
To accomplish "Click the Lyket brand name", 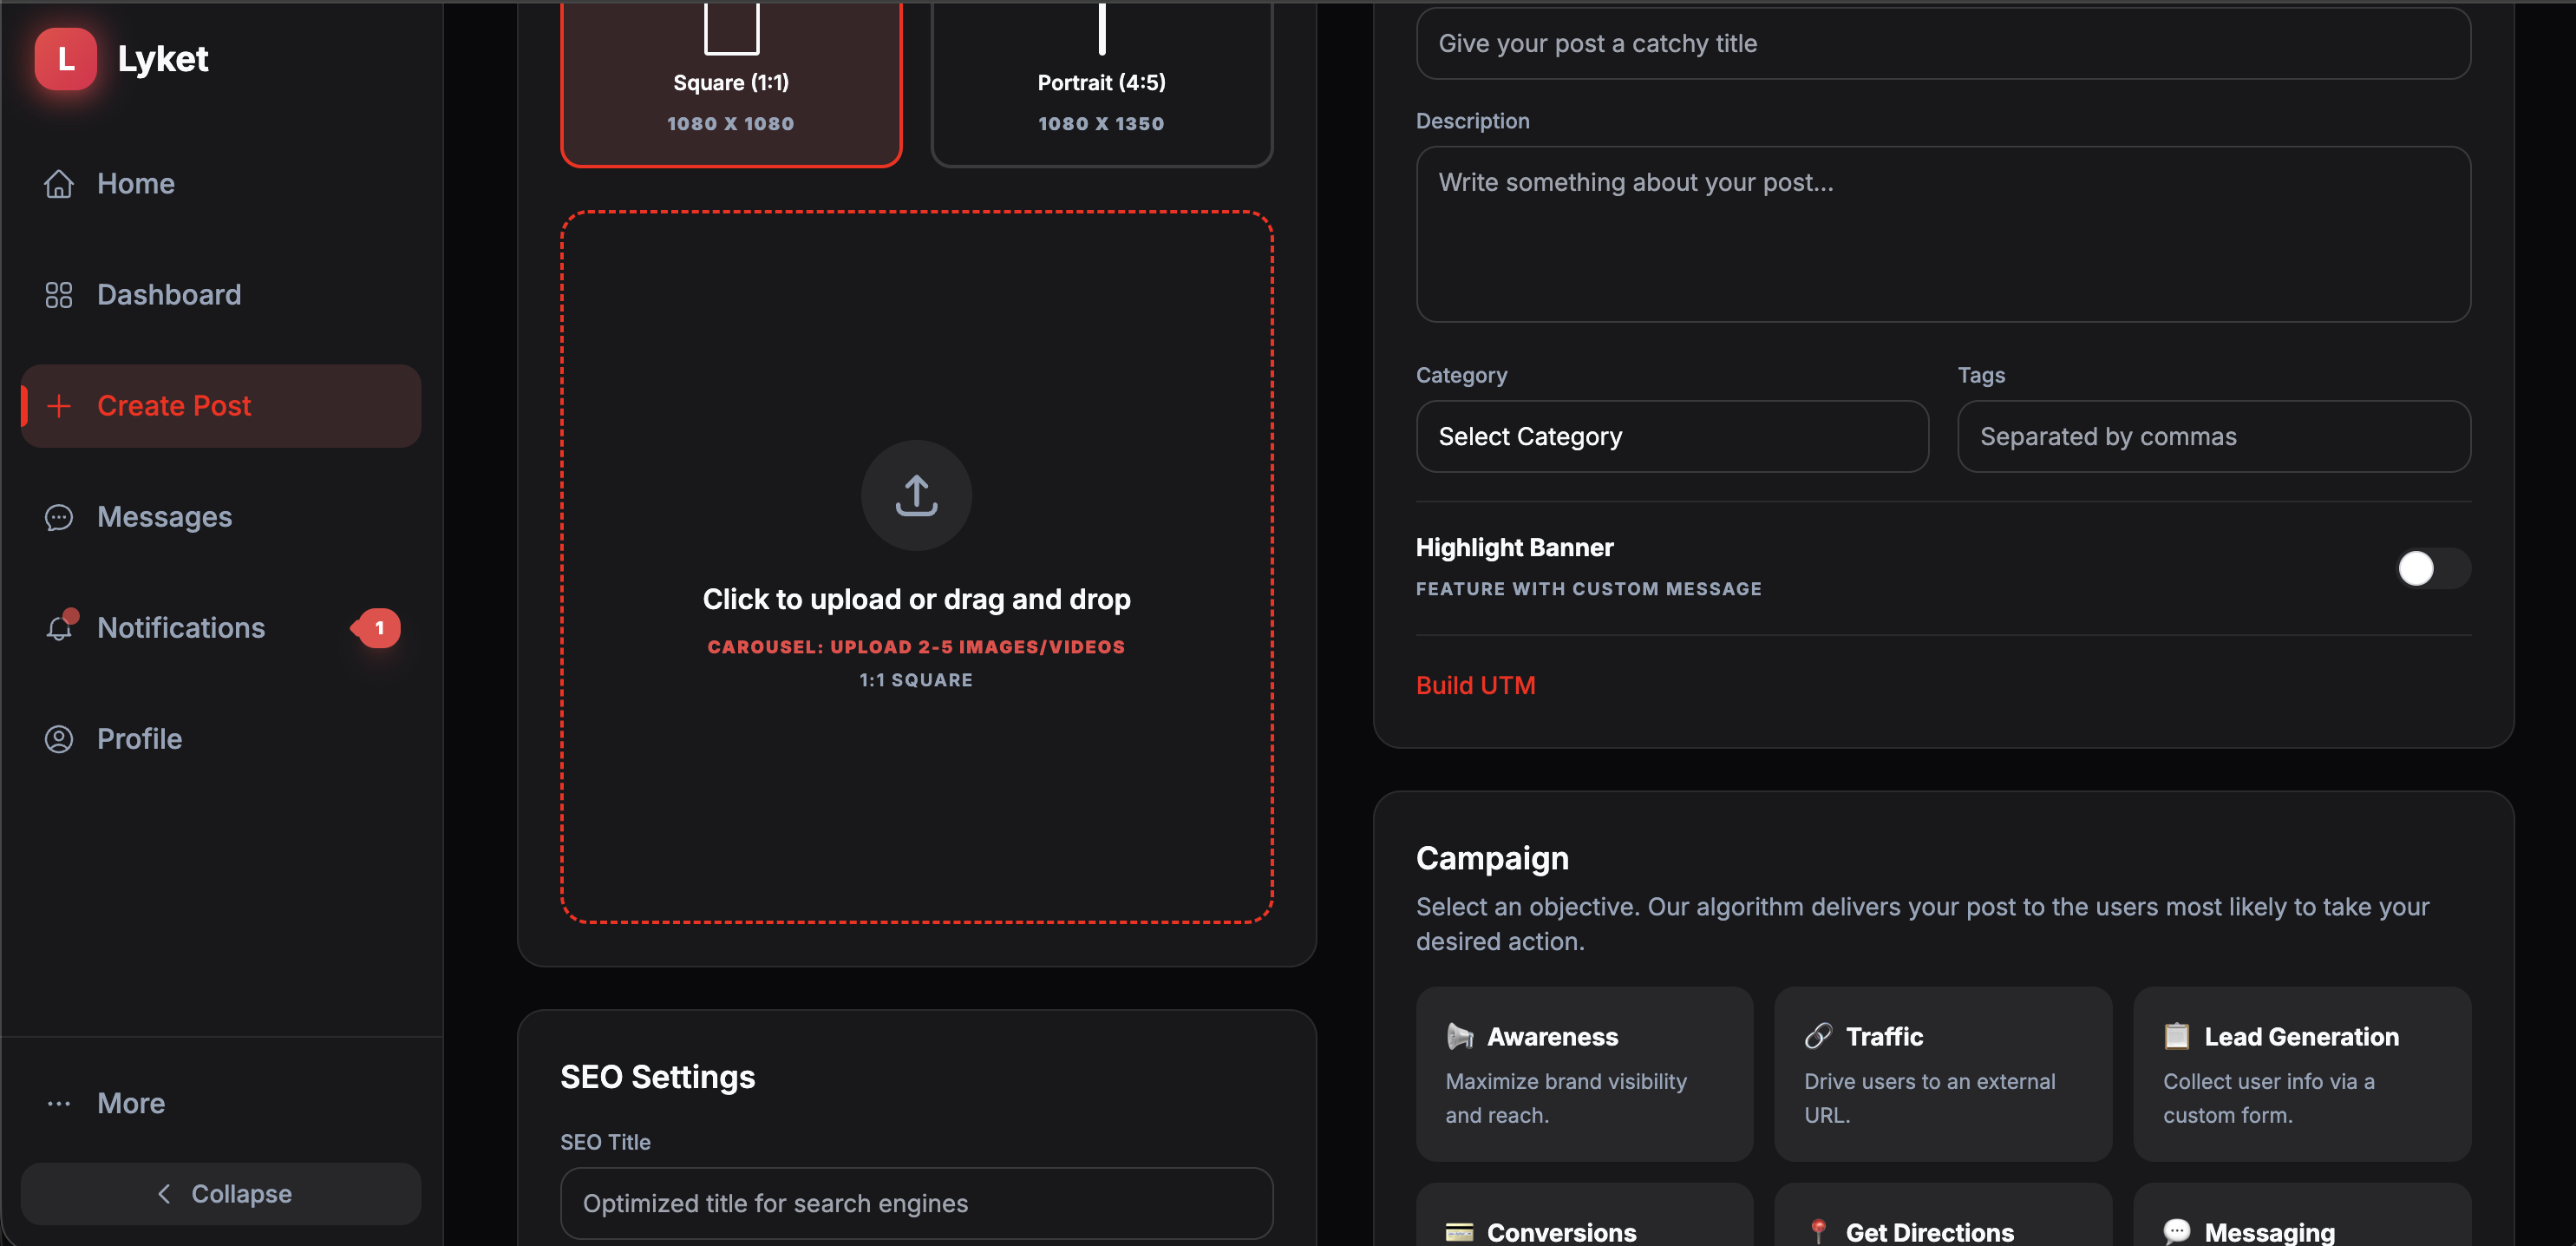I will [163, 60].
